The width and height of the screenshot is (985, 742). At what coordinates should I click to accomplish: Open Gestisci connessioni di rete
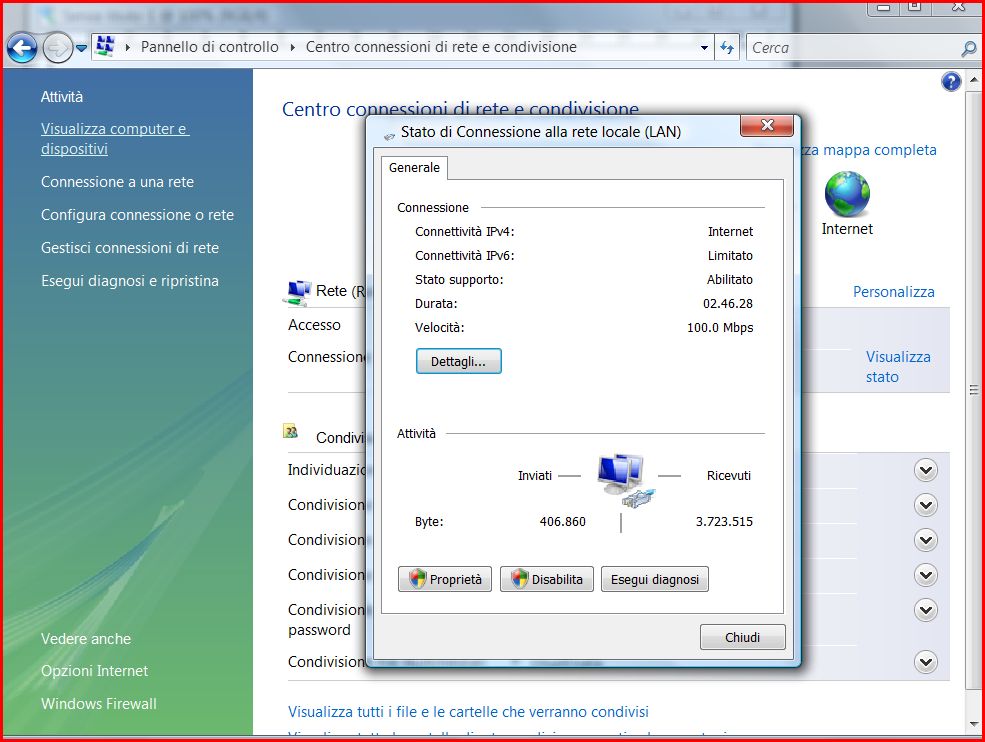130,248
